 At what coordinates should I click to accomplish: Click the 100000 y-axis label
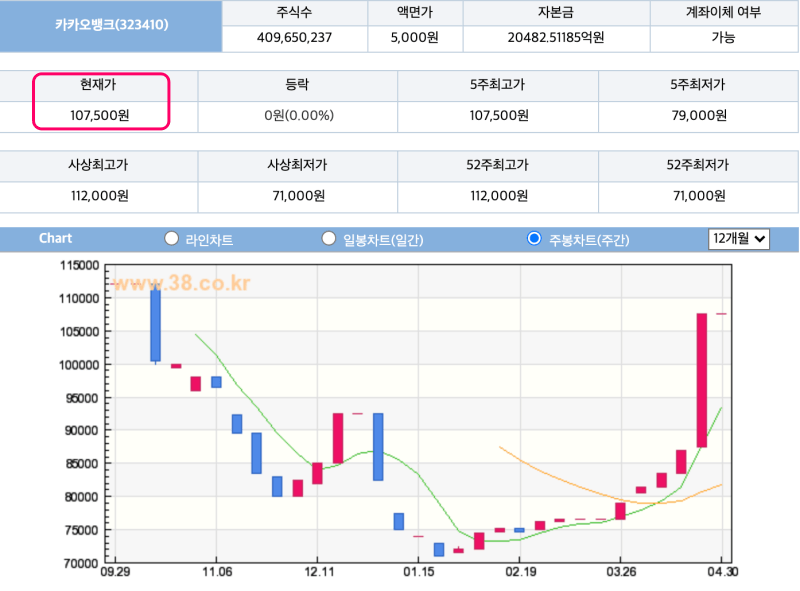click(79, 365)
